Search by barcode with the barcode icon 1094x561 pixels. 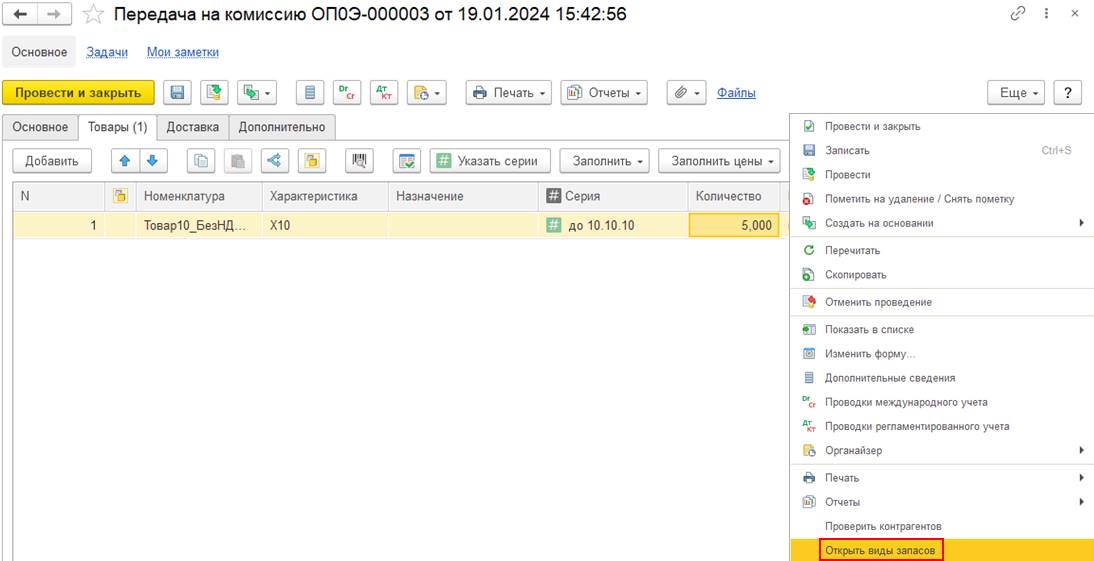[x=359, y=161]
